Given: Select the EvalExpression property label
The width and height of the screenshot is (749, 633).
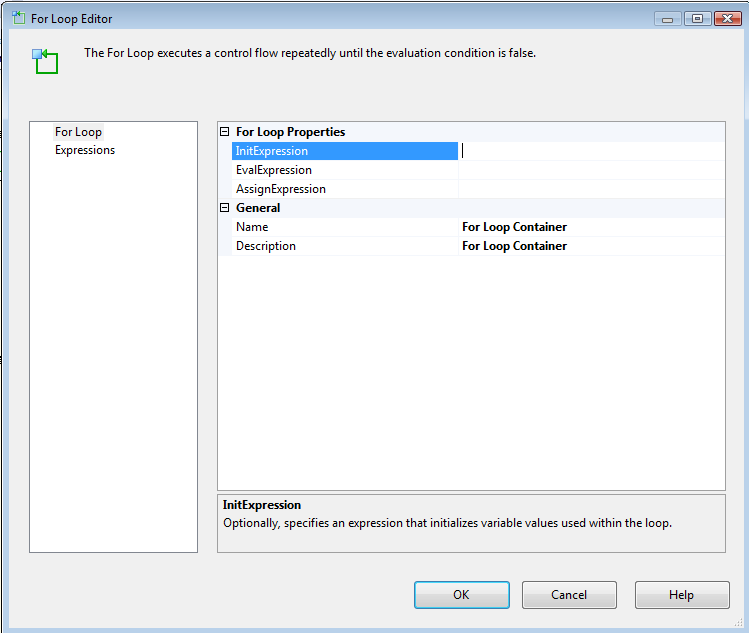Looking at the screenshot, I should [274, 170].
